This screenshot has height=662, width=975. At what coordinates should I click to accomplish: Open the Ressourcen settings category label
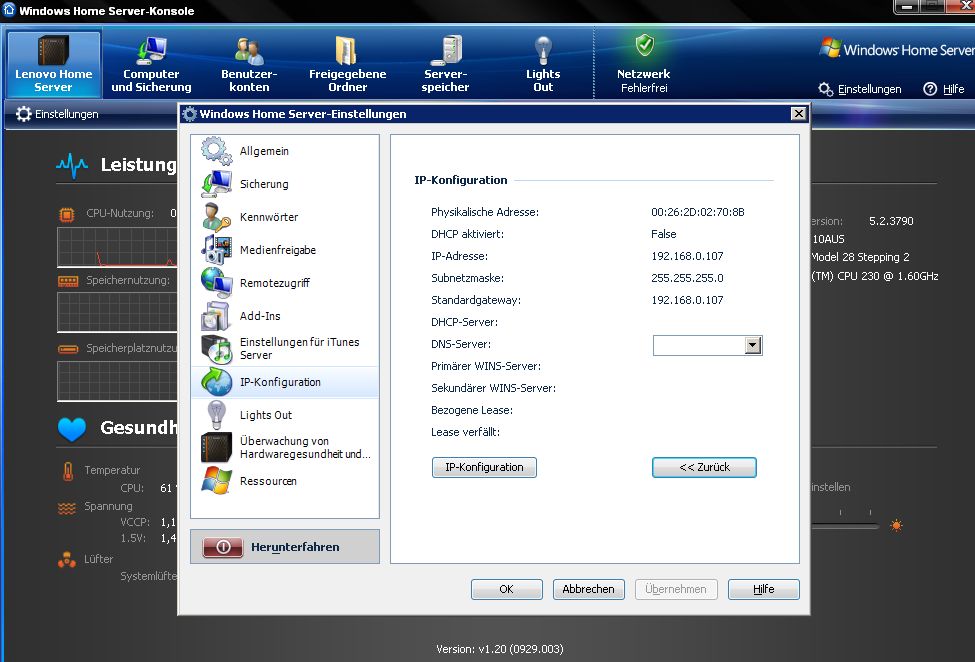click(x=269, y=481)
